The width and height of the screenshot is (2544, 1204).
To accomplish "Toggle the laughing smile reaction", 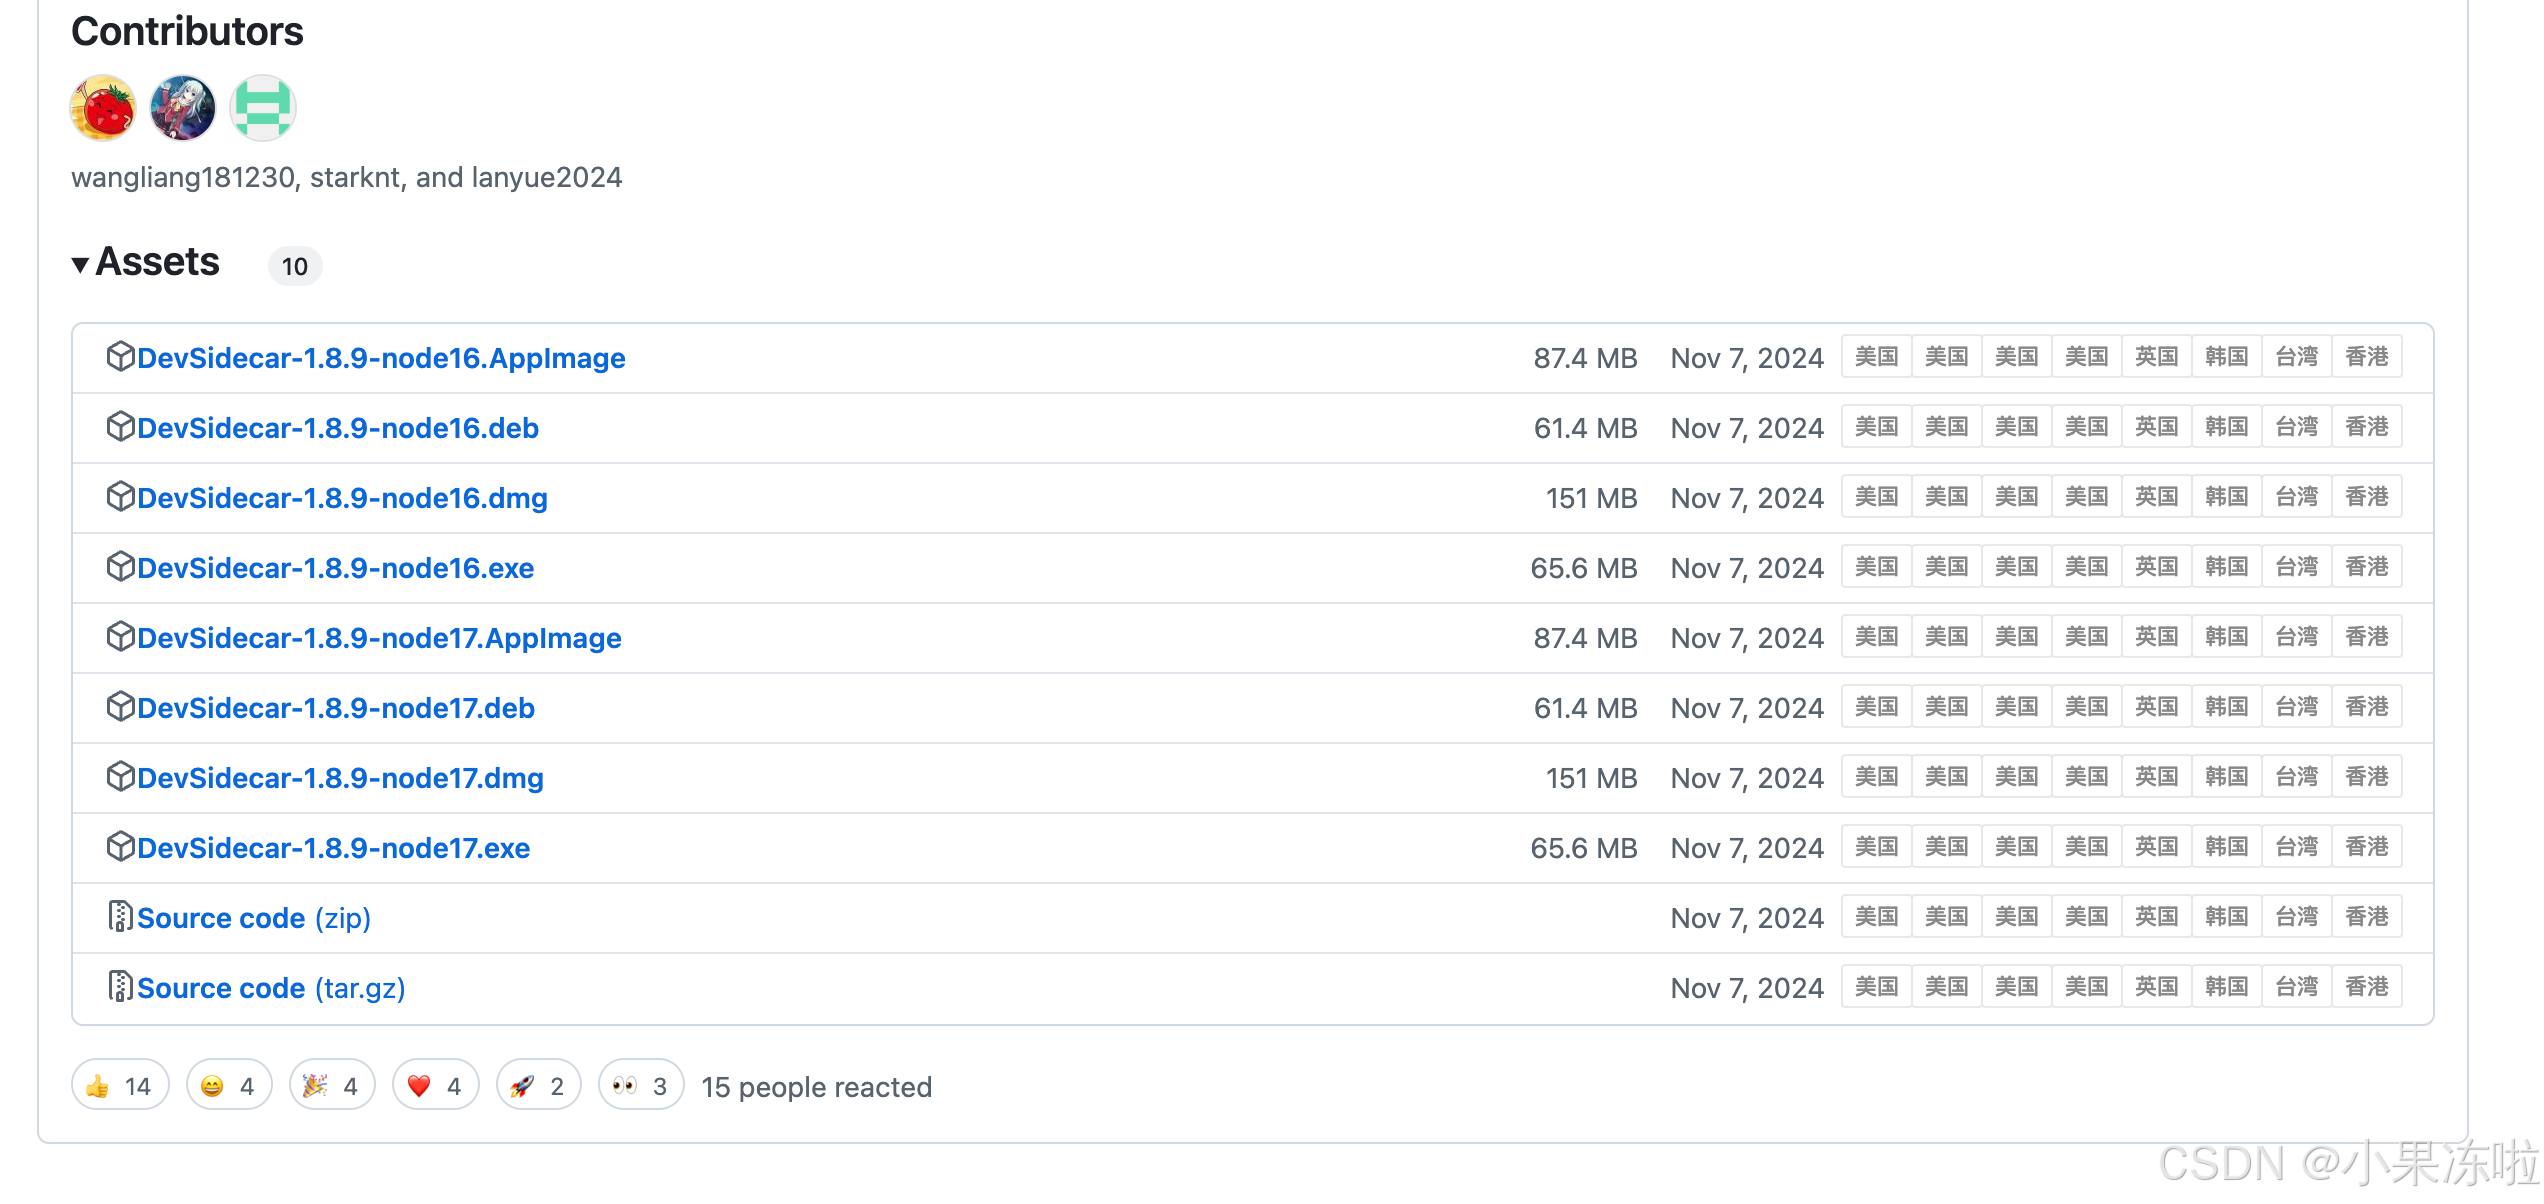I will (x=229, y=1086).
